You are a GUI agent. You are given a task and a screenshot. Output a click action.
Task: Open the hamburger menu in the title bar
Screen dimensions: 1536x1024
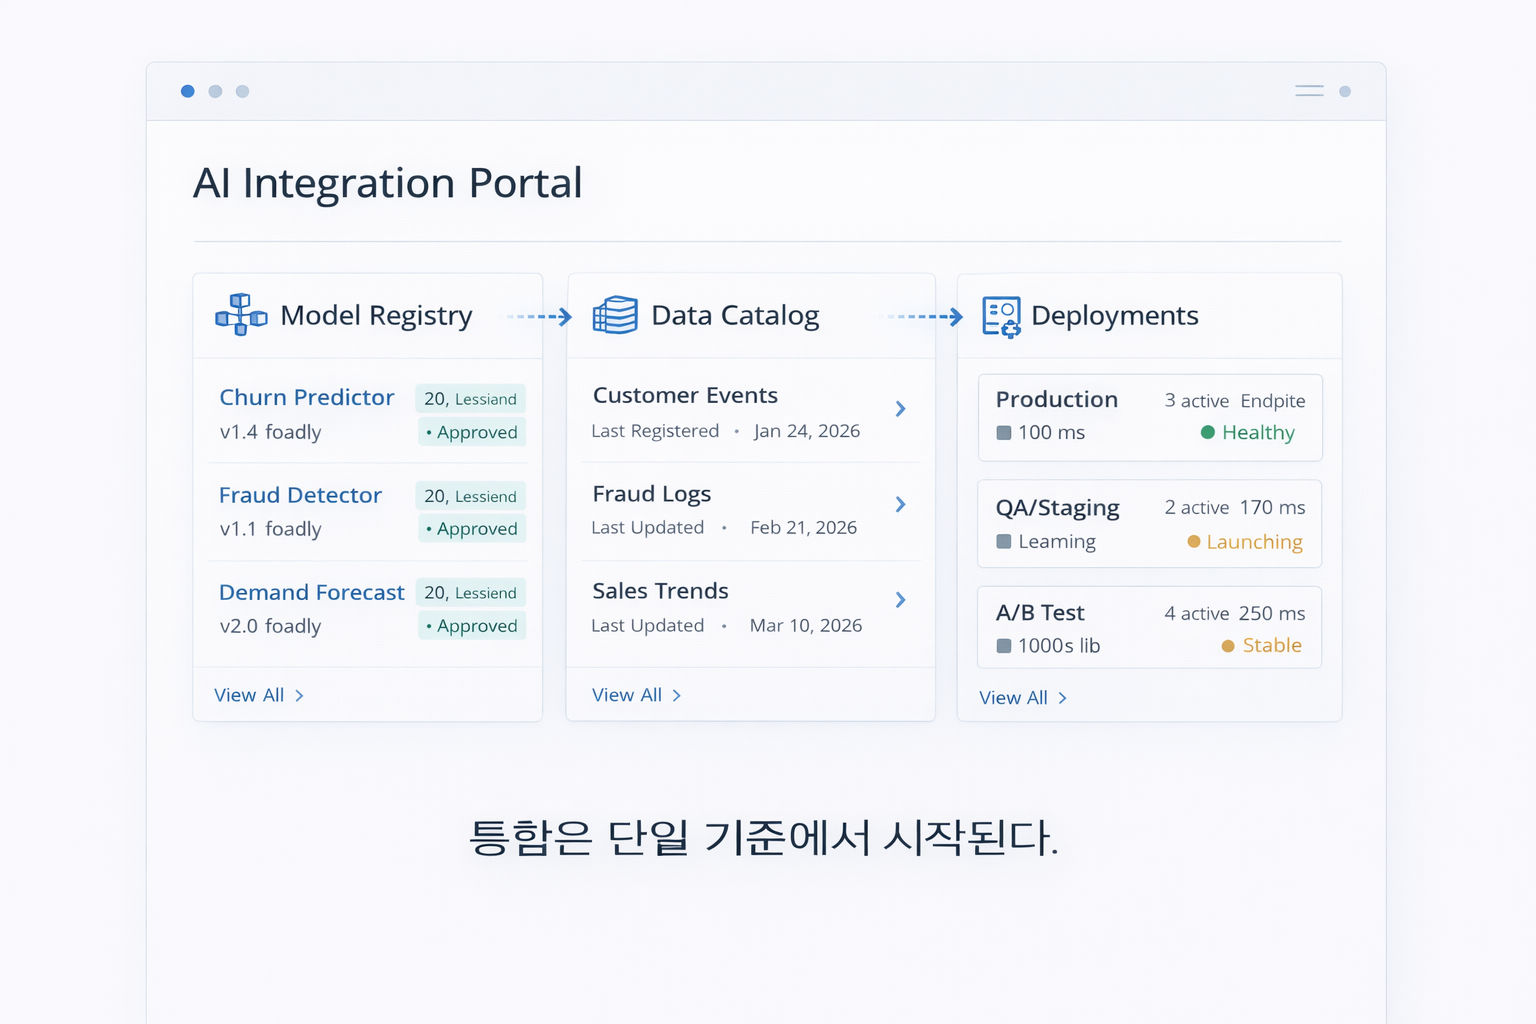[x=1309, y=91]
